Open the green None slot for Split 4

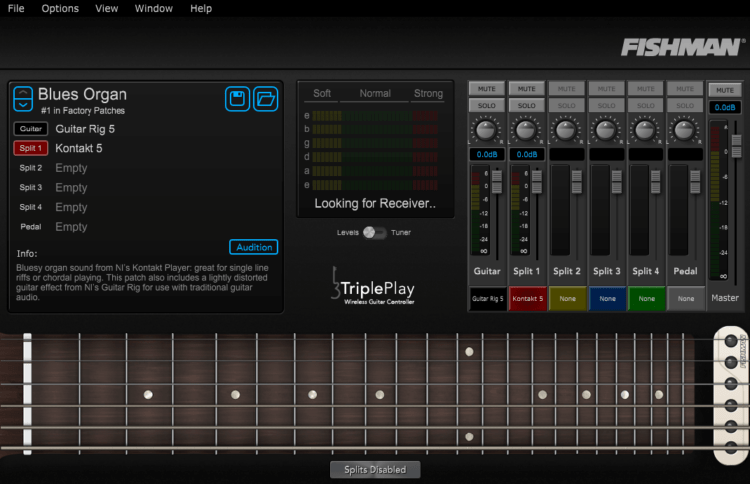click(646, 298)
